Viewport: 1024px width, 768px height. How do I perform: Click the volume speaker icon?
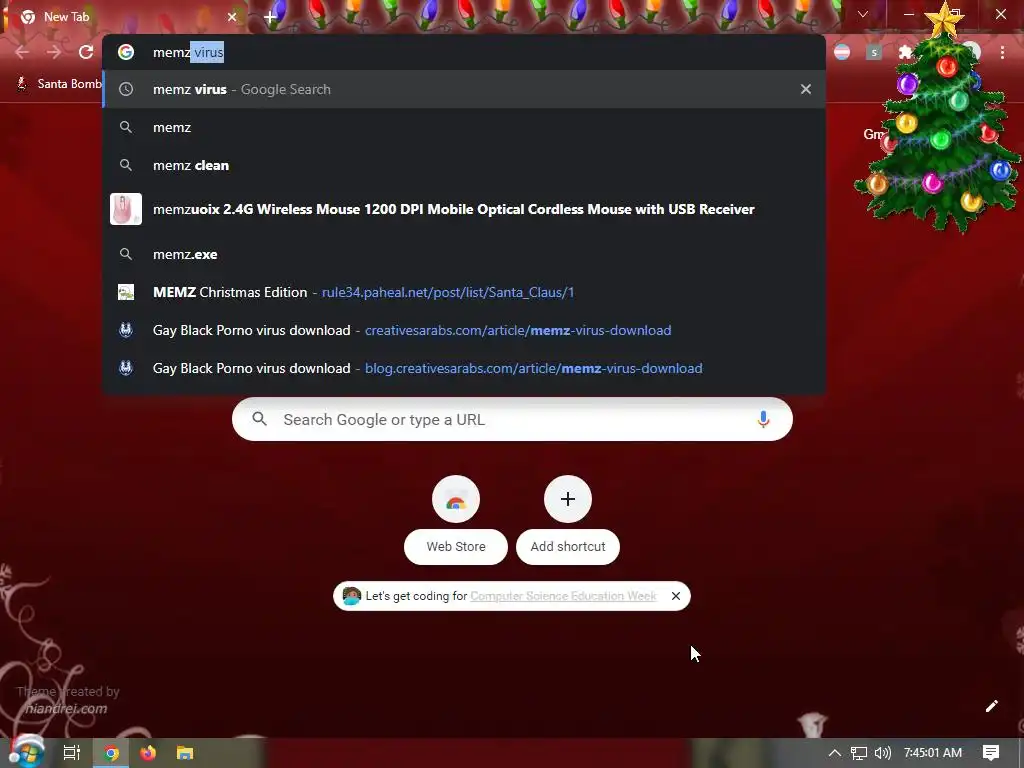click(x=882, y=753)
